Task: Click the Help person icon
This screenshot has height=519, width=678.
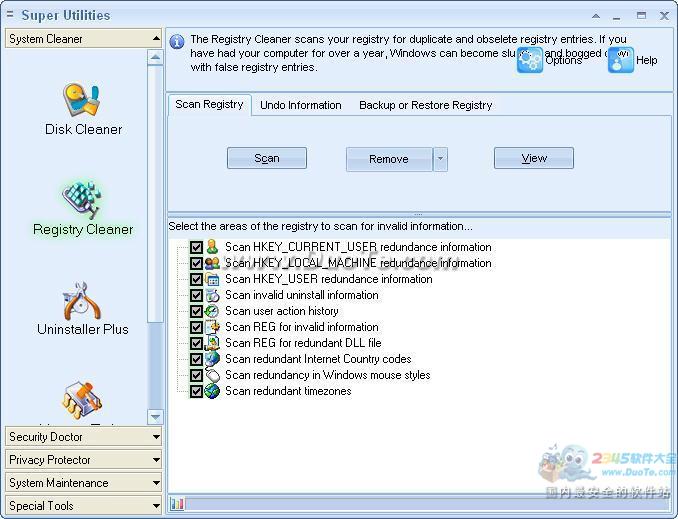Action: point(620,60)
